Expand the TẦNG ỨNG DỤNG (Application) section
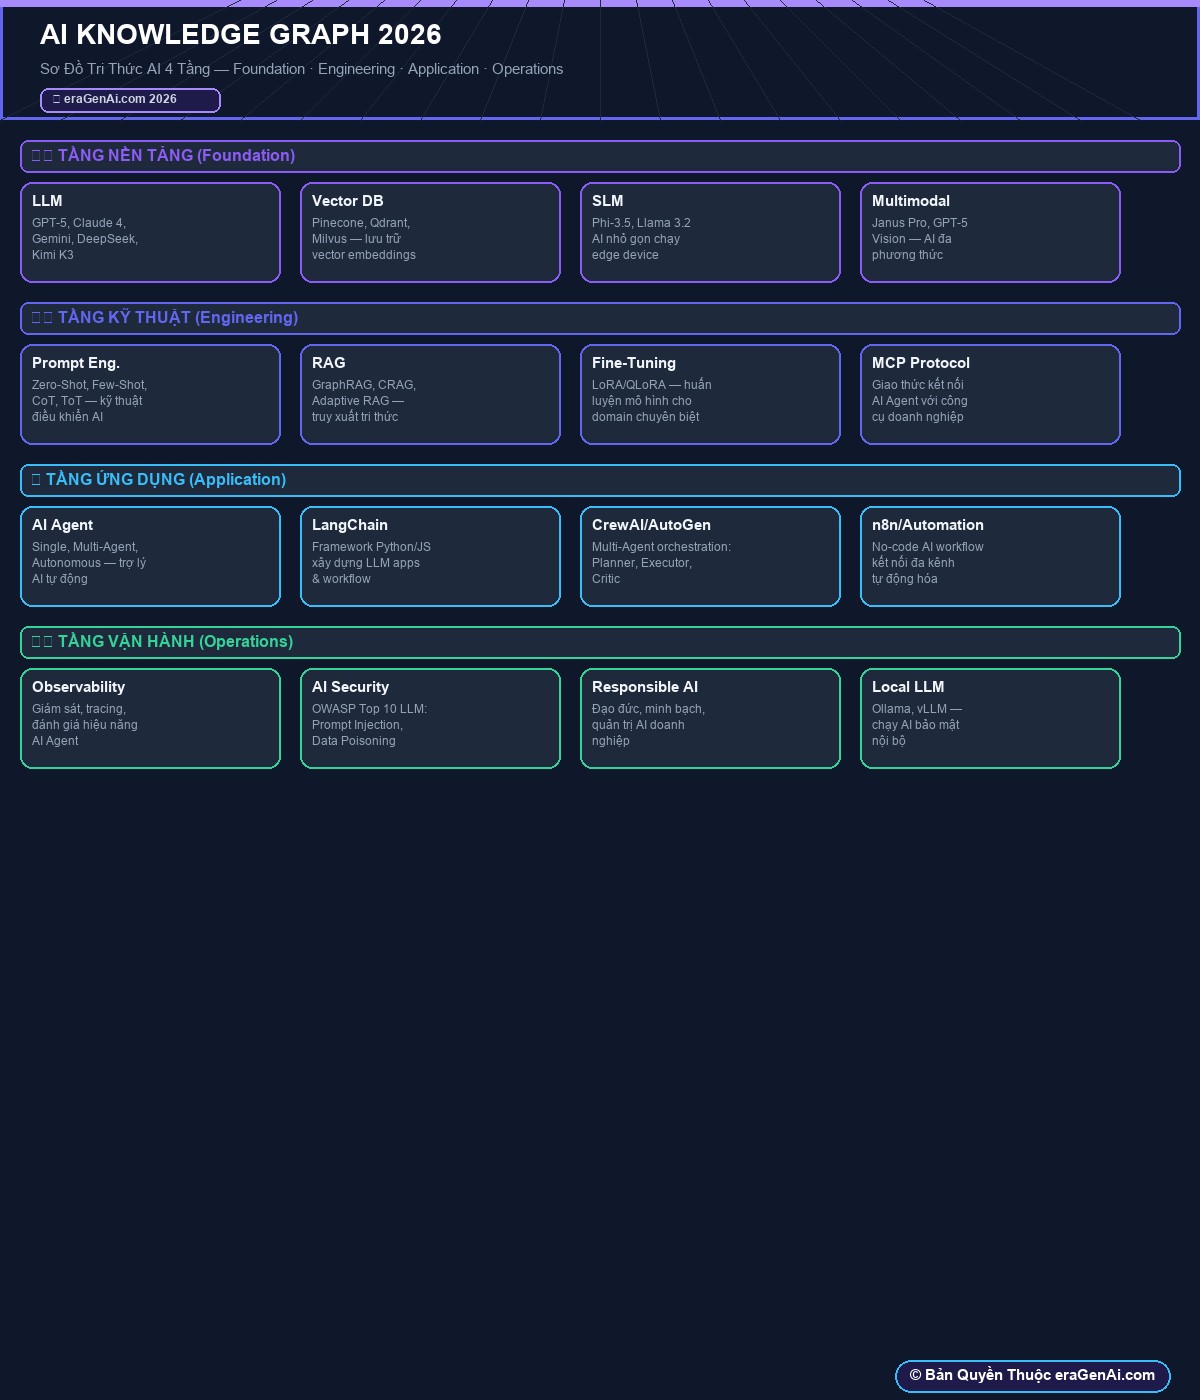Screen dimensions: 1200x1400 tap(600, 481)
